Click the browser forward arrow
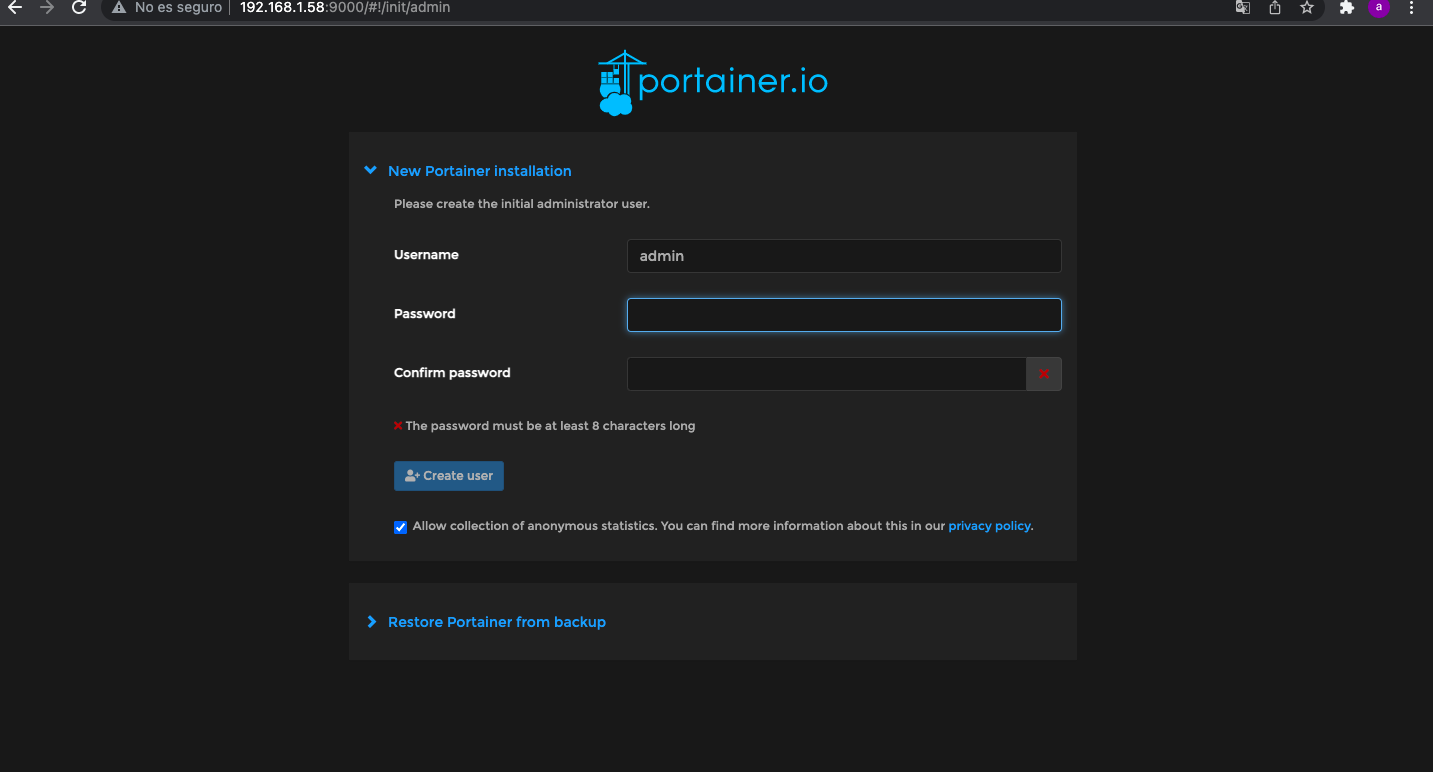The image size is (1433, 772). [47, 8]
